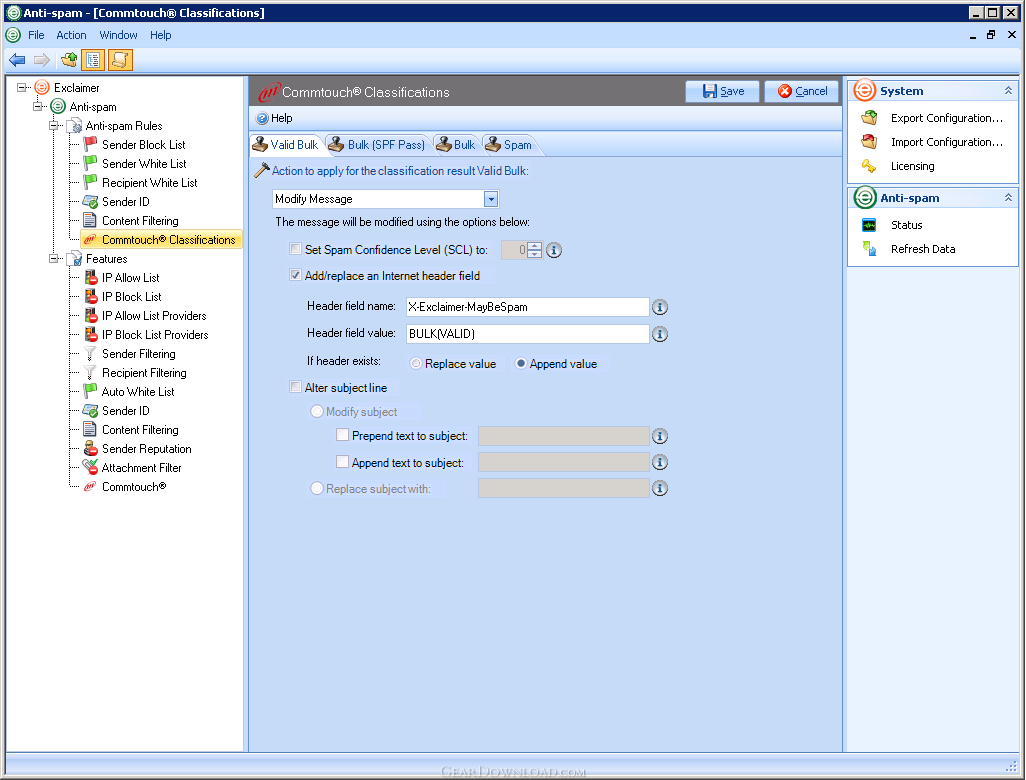Click the Header field value info icon
This screenshot has width=1026, height=780.
(660, 334)
